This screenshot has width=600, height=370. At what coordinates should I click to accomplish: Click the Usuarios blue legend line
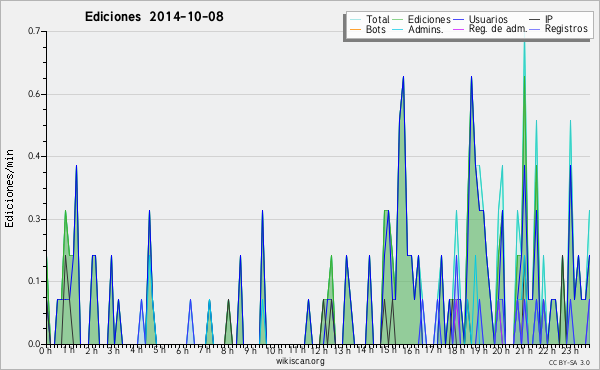tap(458, 20)
